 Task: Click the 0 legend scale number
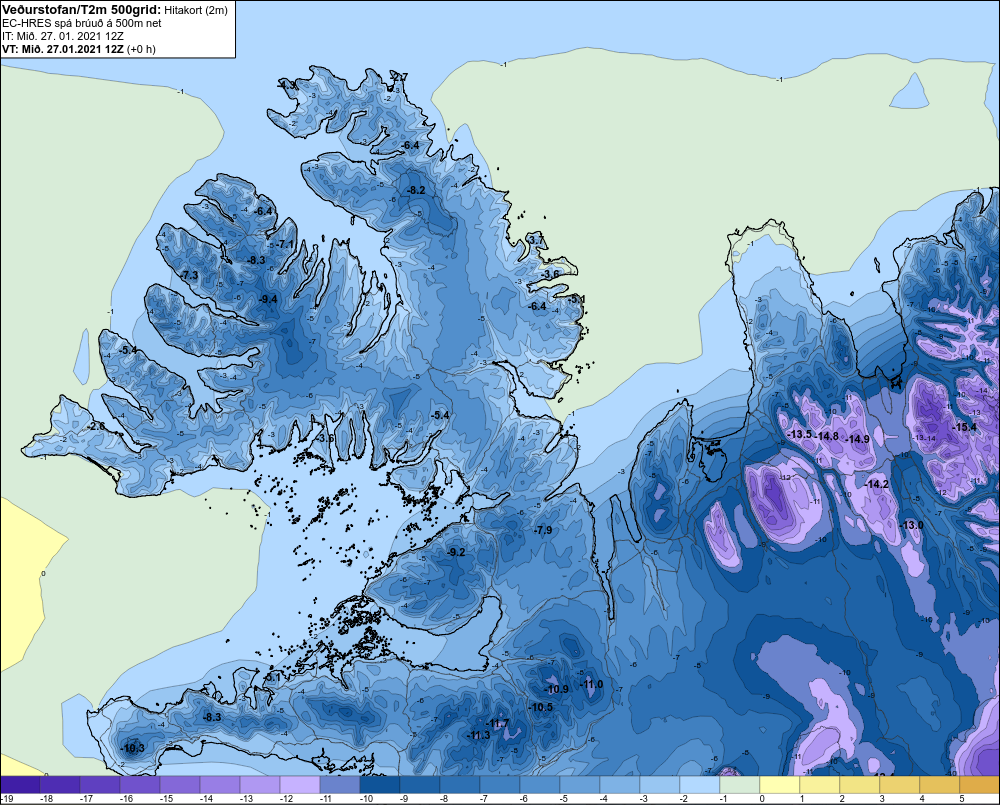pyautogui.click(x=762, y=799)
